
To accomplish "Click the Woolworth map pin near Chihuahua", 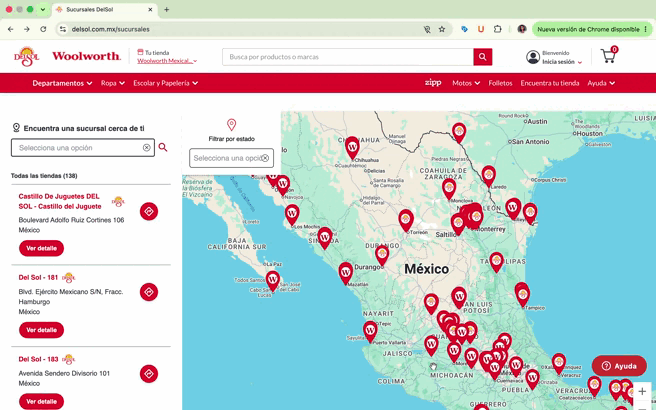I will click(x=352, y=147).
